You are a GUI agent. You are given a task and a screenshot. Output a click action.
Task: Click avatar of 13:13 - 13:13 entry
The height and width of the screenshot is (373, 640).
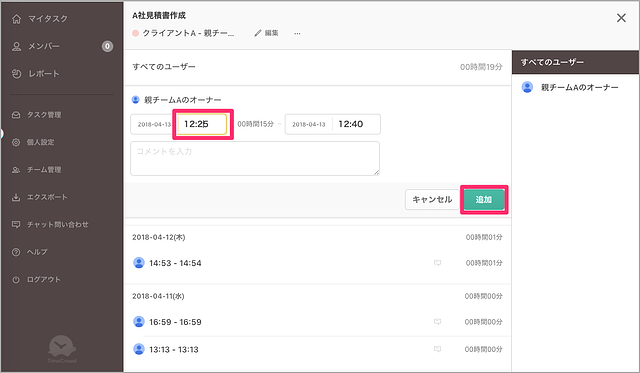tap(139, 349)
